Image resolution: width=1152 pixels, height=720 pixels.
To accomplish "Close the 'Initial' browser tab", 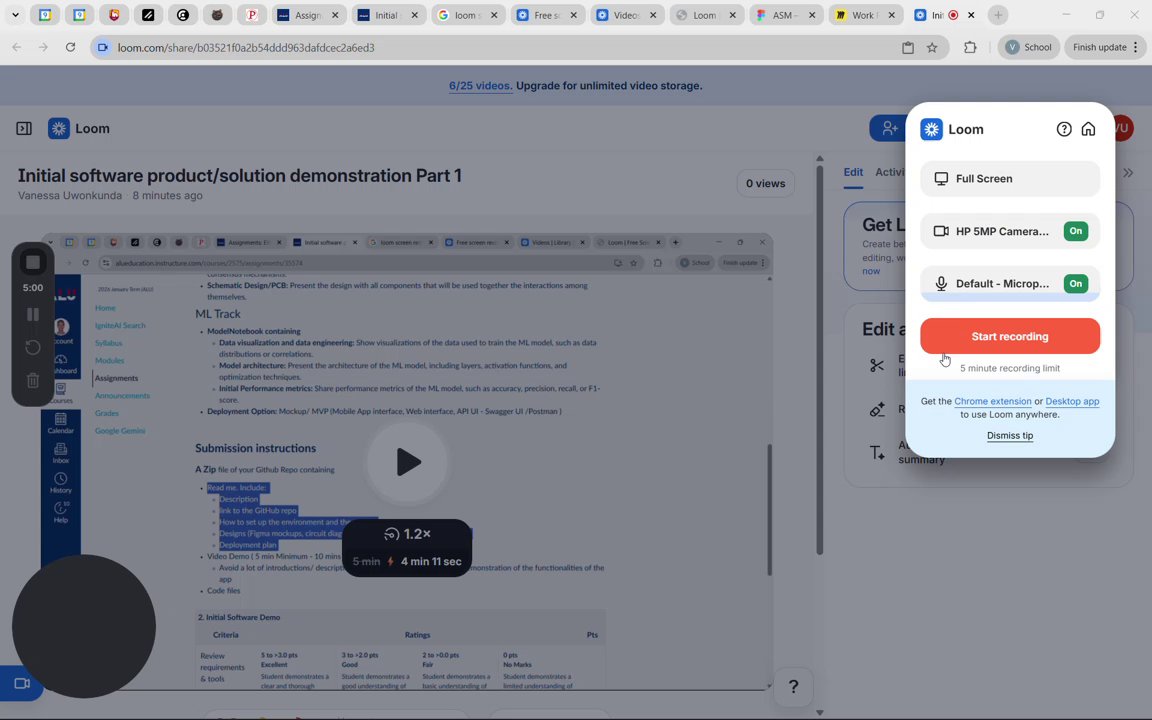I will [x=414, y=15].
